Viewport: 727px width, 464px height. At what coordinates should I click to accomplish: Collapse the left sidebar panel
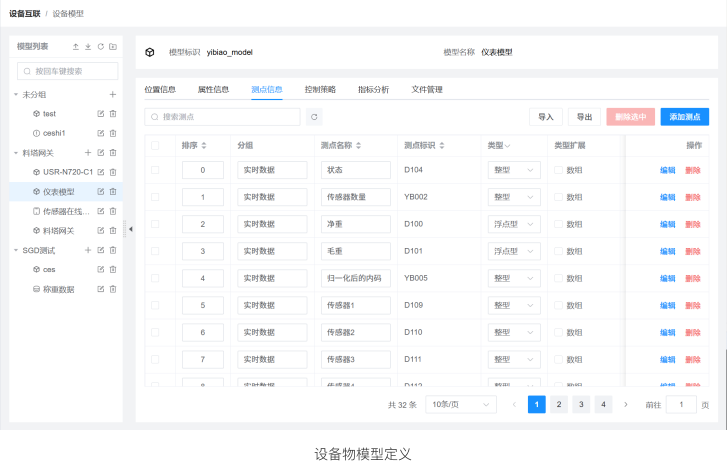tap(129, 229)
